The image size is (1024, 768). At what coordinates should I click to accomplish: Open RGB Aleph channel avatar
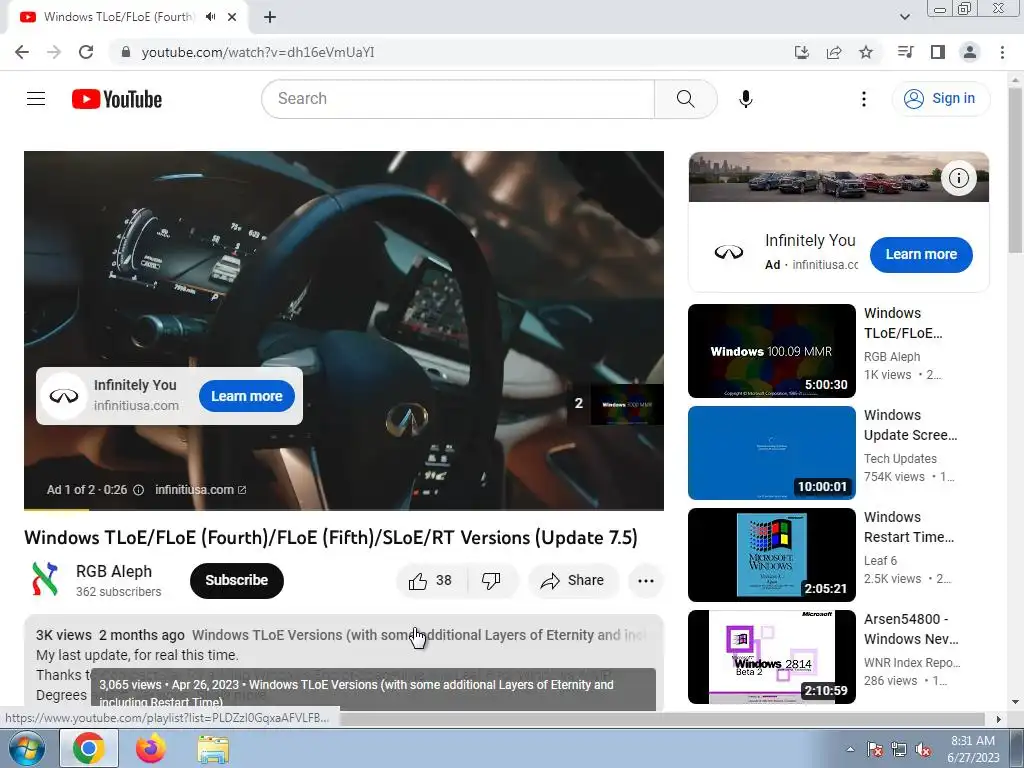coord(45,579)
